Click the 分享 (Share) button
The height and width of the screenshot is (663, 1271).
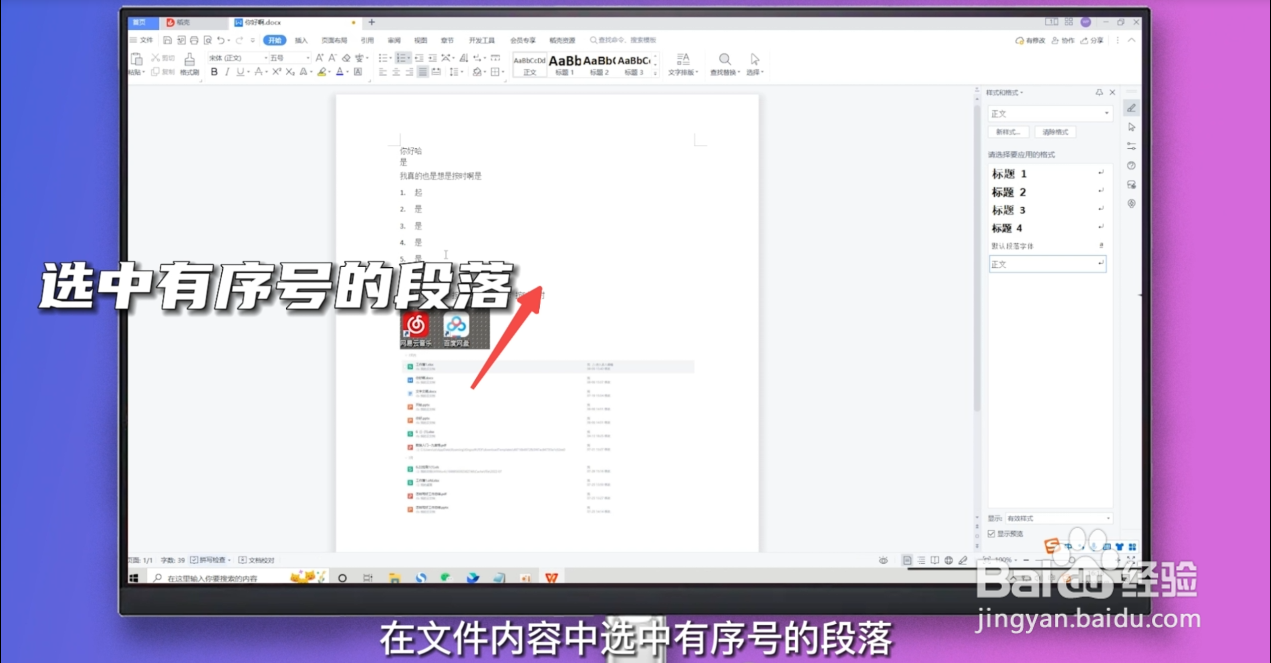(x=1094, y=40)
